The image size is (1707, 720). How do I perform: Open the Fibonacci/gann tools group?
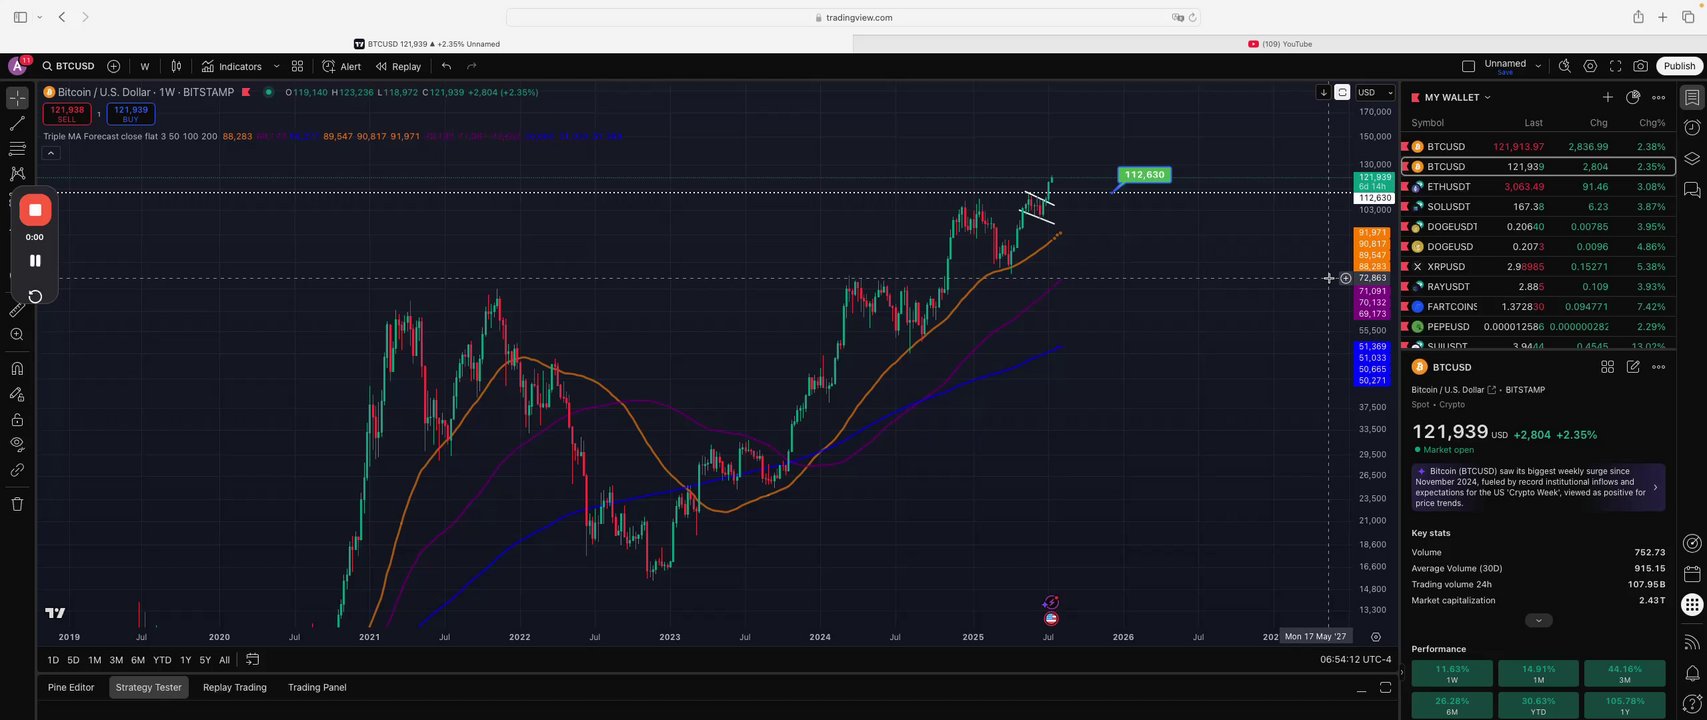coord(17,149)
